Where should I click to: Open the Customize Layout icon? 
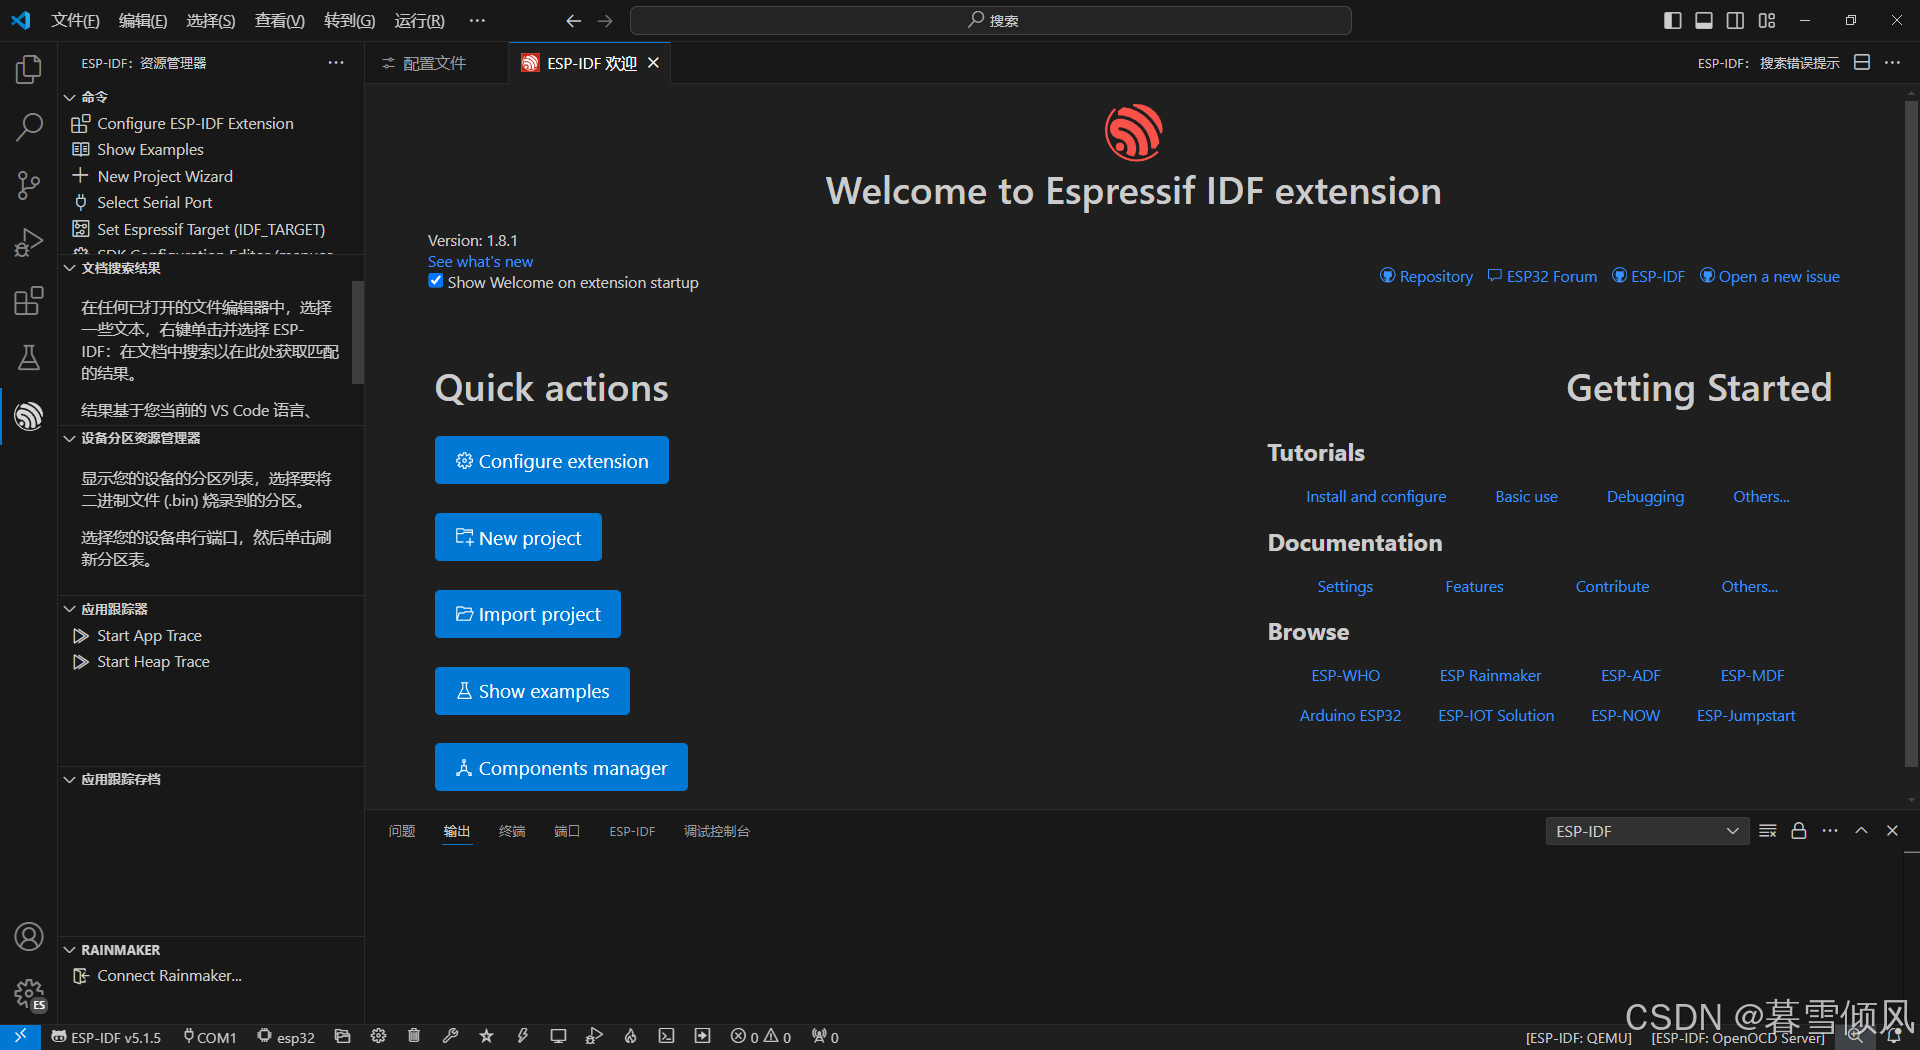click(x=1767, y=20)
